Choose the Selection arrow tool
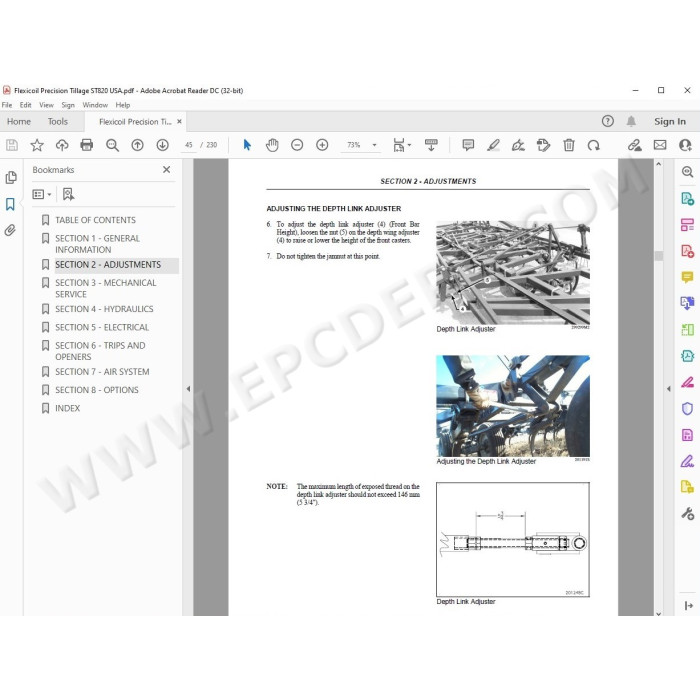Viewport: 700px width, 700px height. (x=247, y=145)
